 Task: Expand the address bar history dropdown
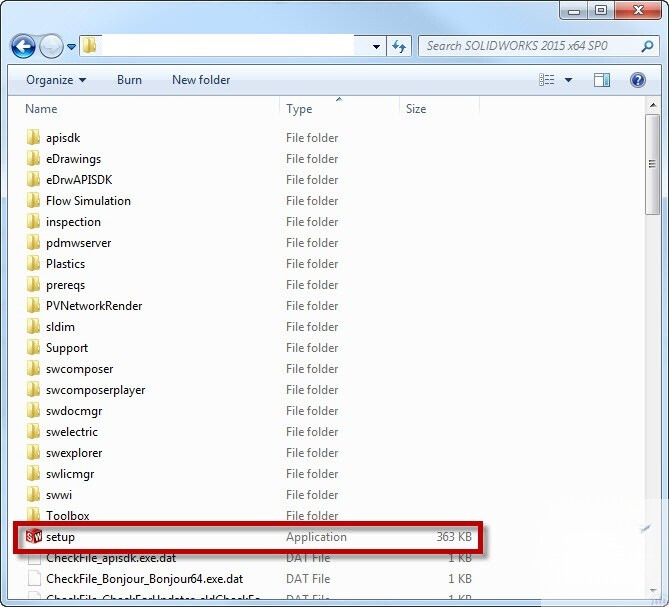(376, 46)
